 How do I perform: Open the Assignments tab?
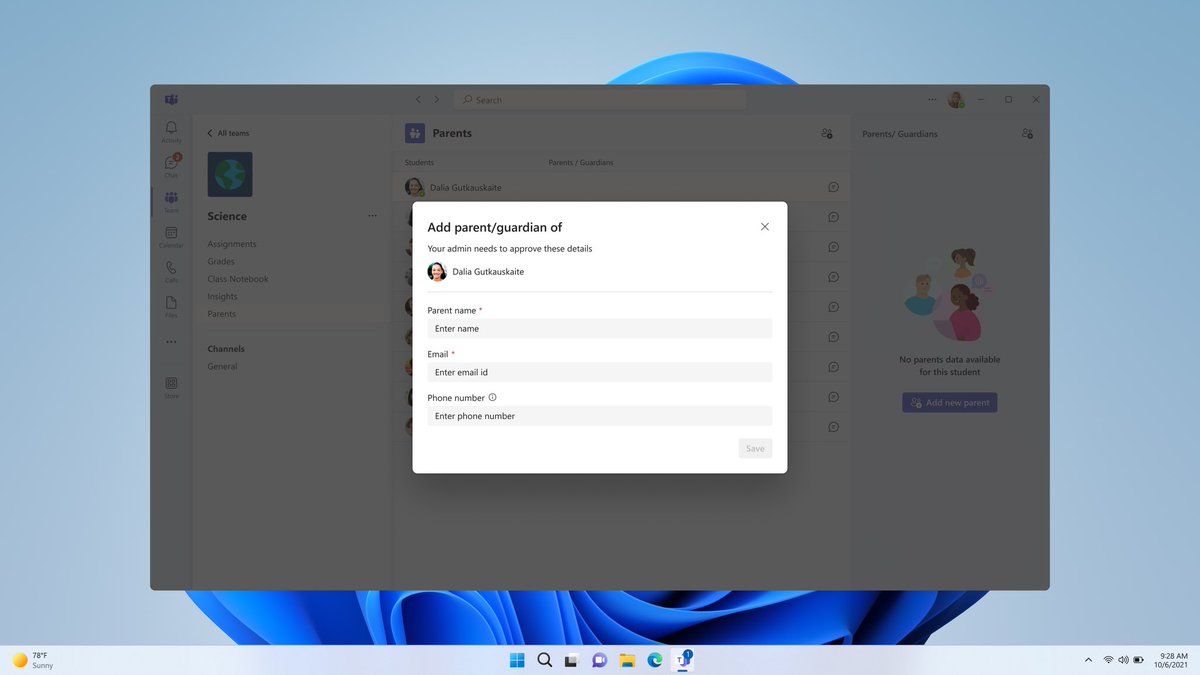[232, 244]
